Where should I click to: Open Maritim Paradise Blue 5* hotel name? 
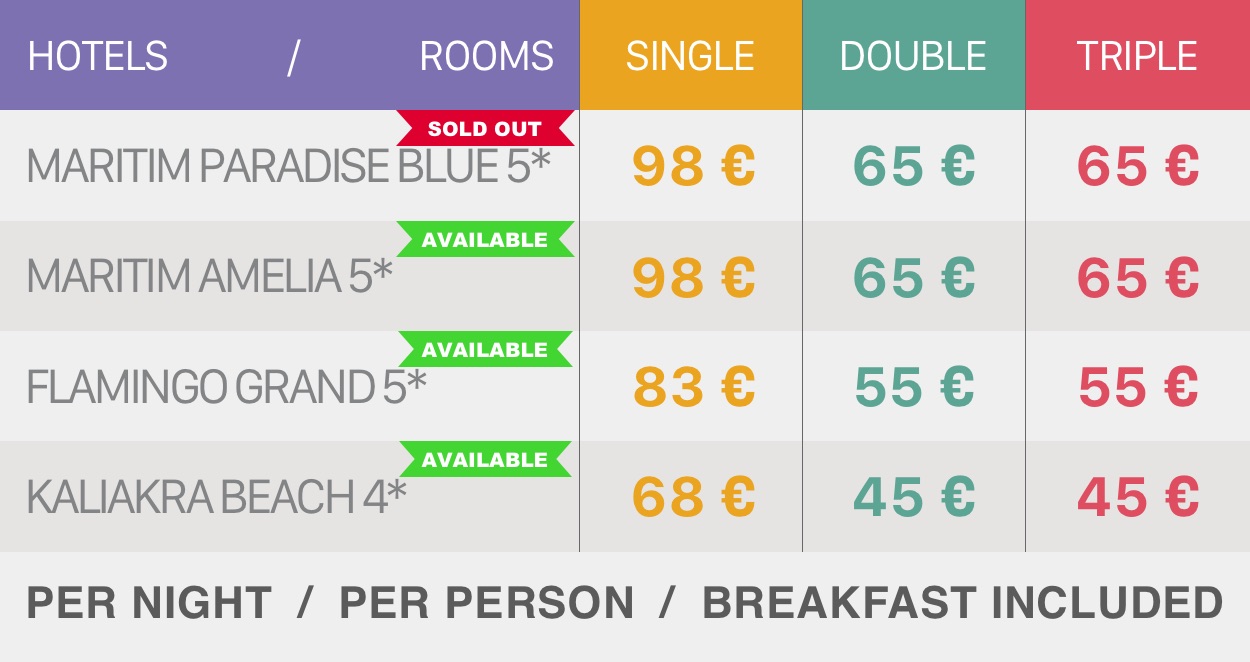point(288,166)
